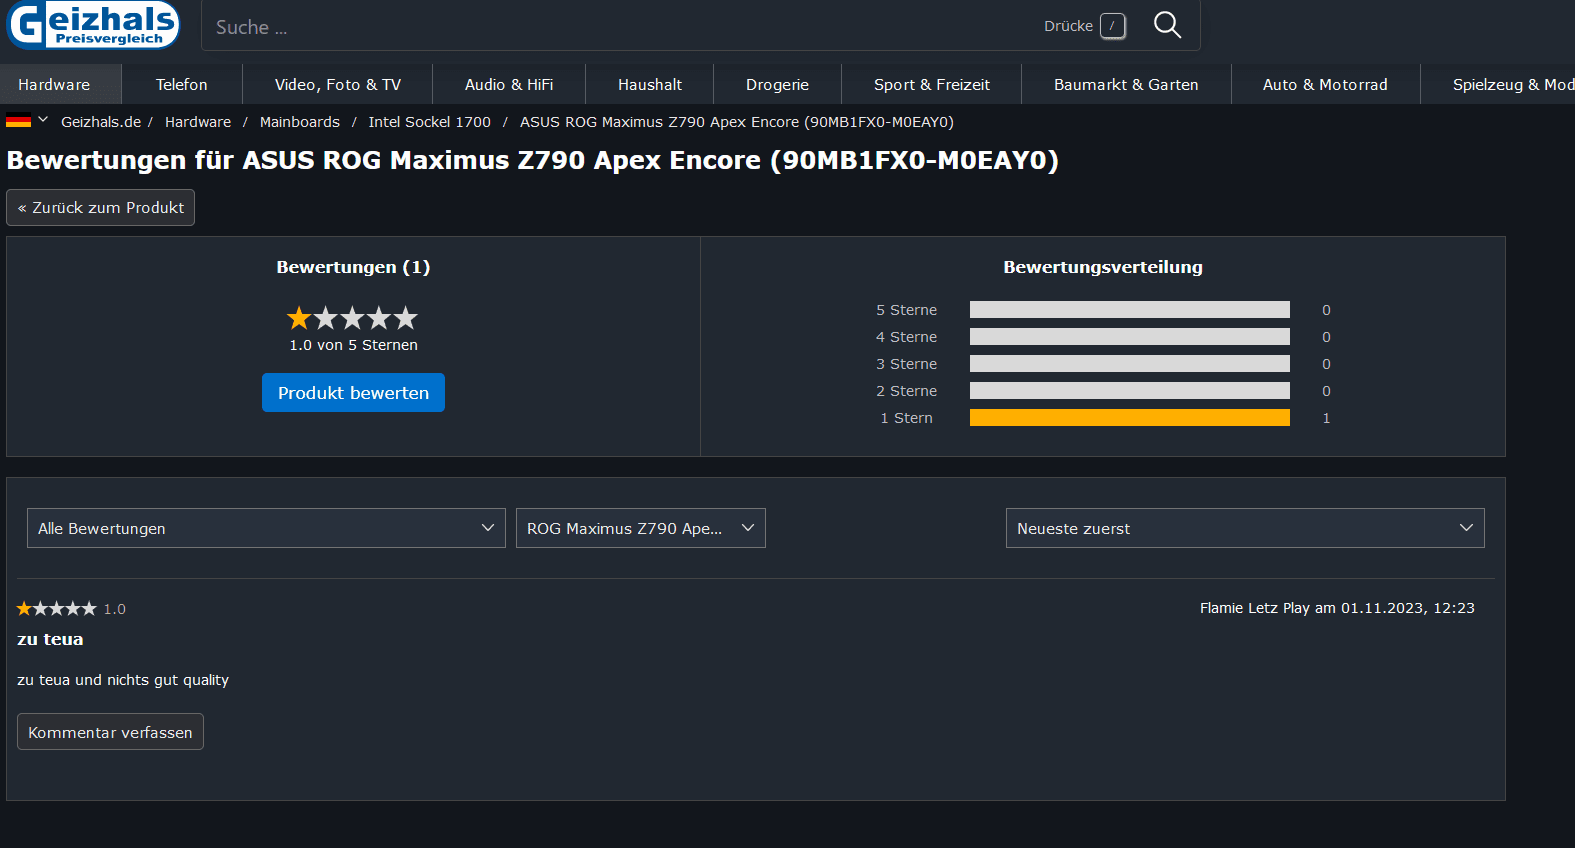The image size is (1575, 848).
Task: Click the Bewertungsverteilung heading
Action: (x=1103, y=267)
